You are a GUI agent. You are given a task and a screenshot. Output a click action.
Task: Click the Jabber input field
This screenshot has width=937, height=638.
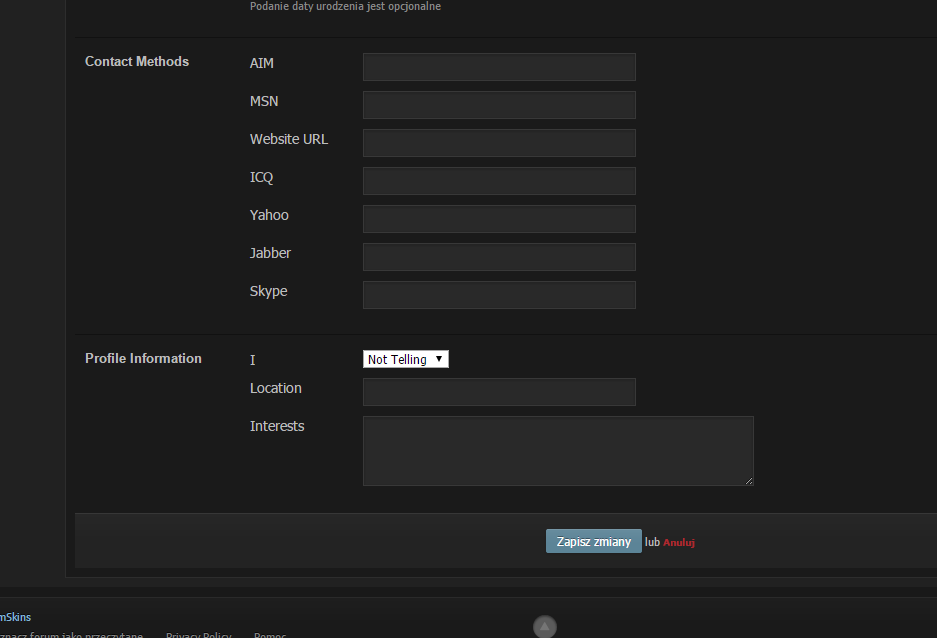(x=498, y=257)
